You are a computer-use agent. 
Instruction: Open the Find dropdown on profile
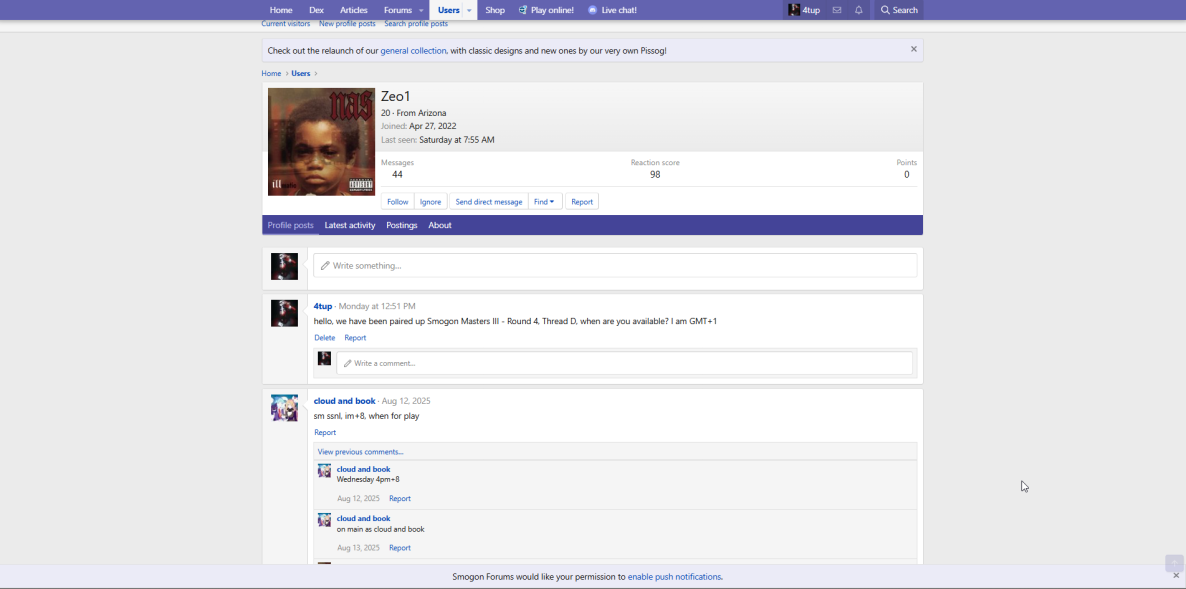[544, 202]
